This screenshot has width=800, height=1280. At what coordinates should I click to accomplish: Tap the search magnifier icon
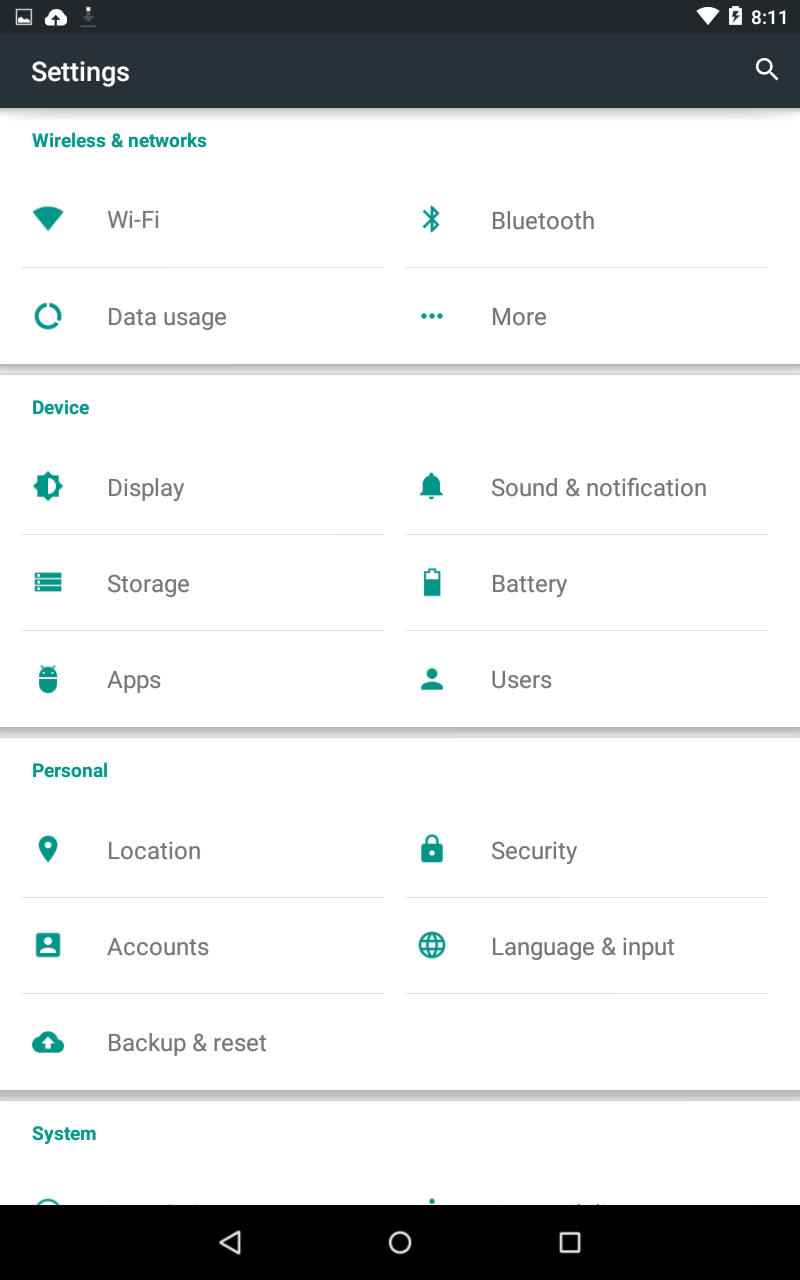click(767, 69)
